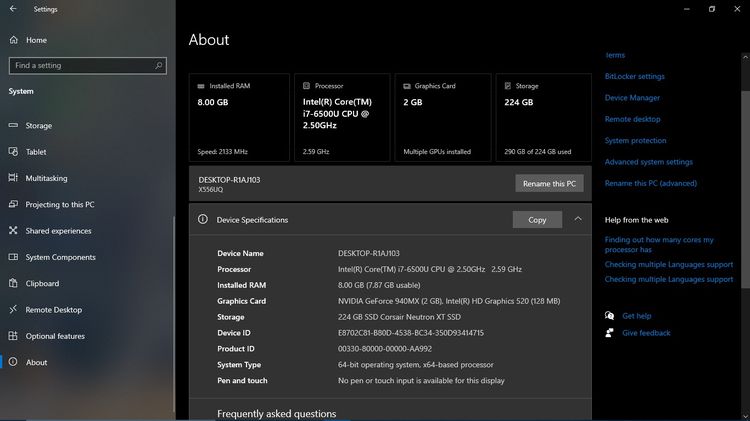
Task: Collapse the Device Specifications section
Action: coord(578,219)
